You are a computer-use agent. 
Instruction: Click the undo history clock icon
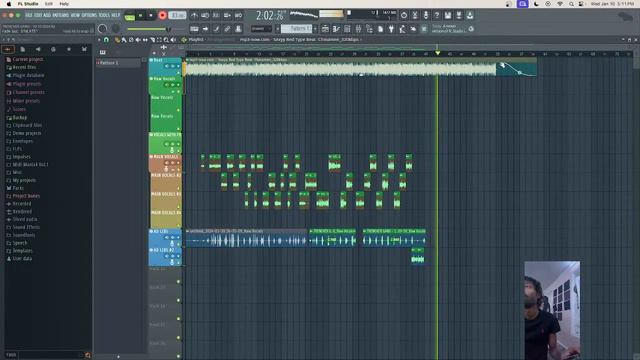click(x=404, y=16)
